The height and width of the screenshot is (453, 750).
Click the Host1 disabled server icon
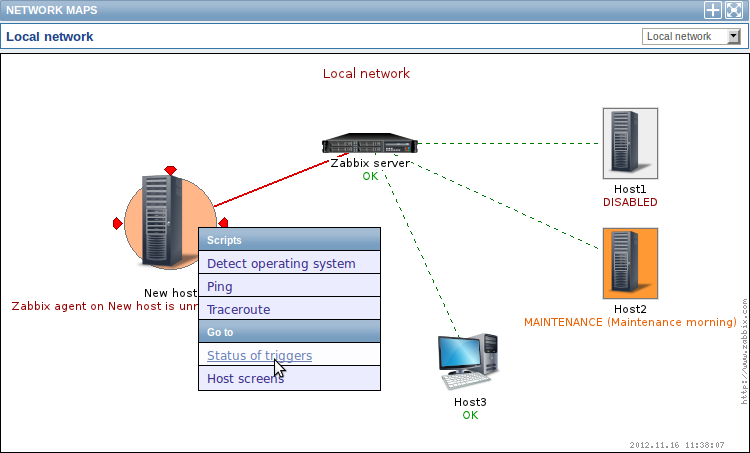coord(630,144)
